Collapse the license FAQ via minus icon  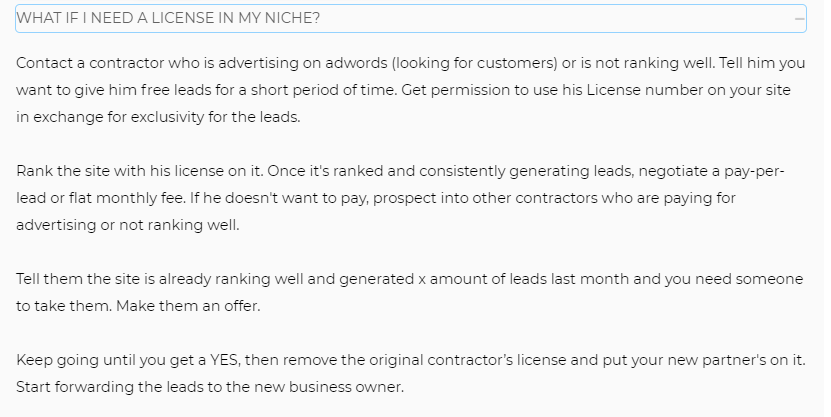pyautogui.click(x=799, y=19)
